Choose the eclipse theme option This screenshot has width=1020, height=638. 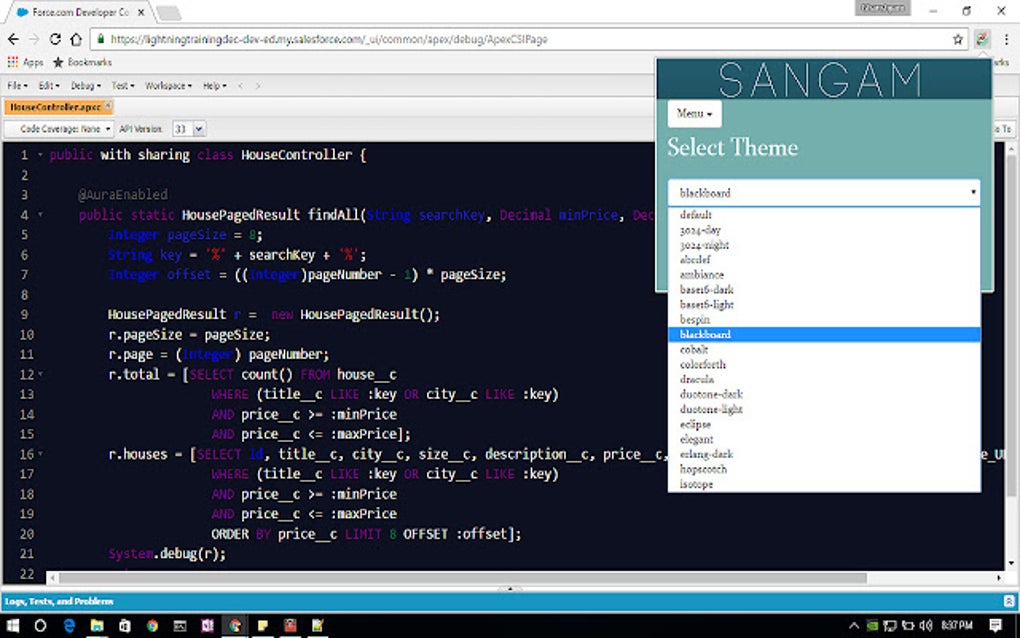pos(824,424)
